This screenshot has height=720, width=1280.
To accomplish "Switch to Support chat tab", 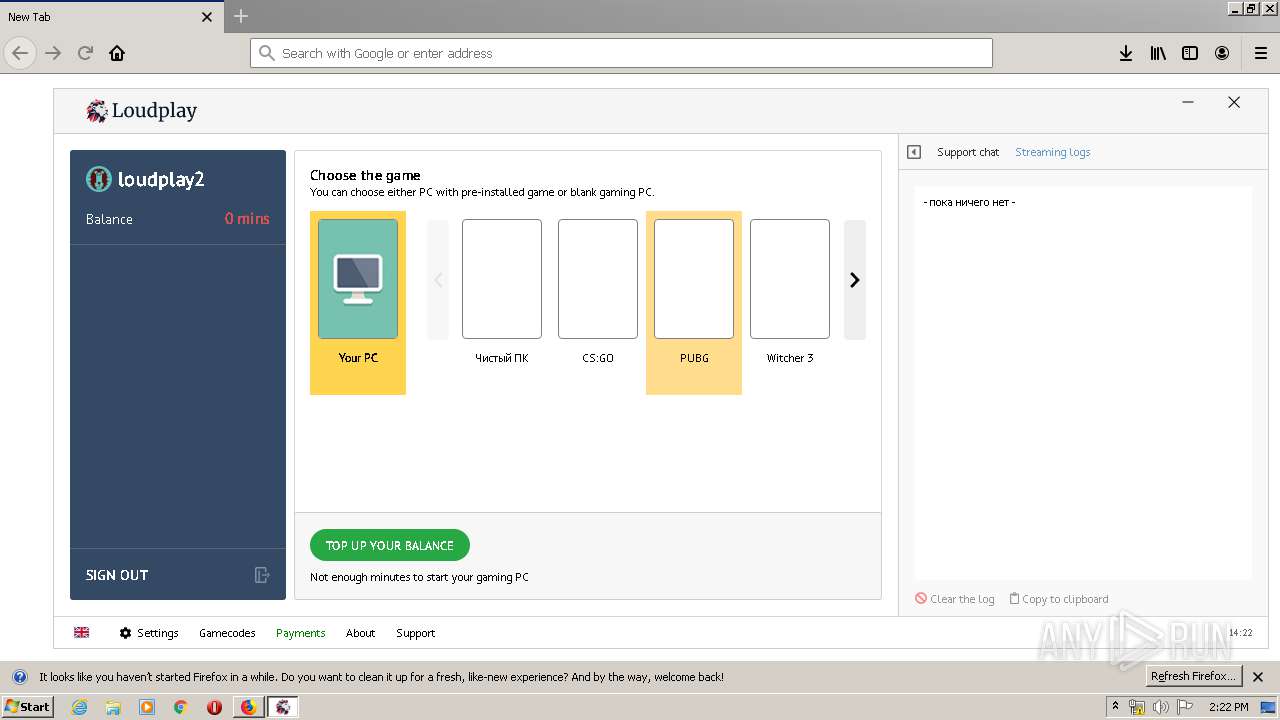I will point(968,152).
